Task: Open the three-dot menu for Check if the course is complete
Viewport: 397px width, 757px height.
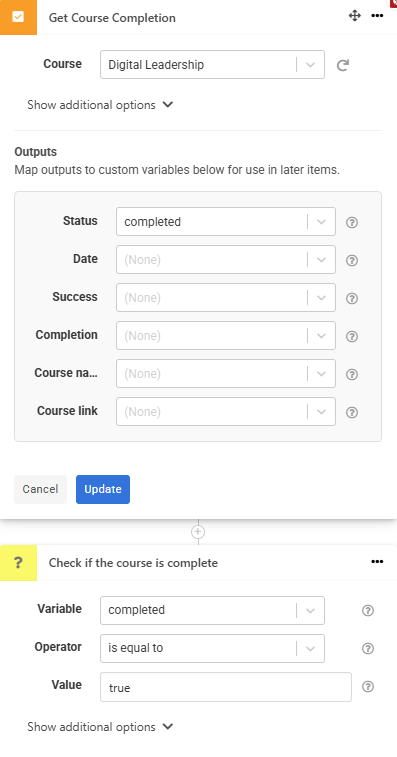Action: pos(377,561)
